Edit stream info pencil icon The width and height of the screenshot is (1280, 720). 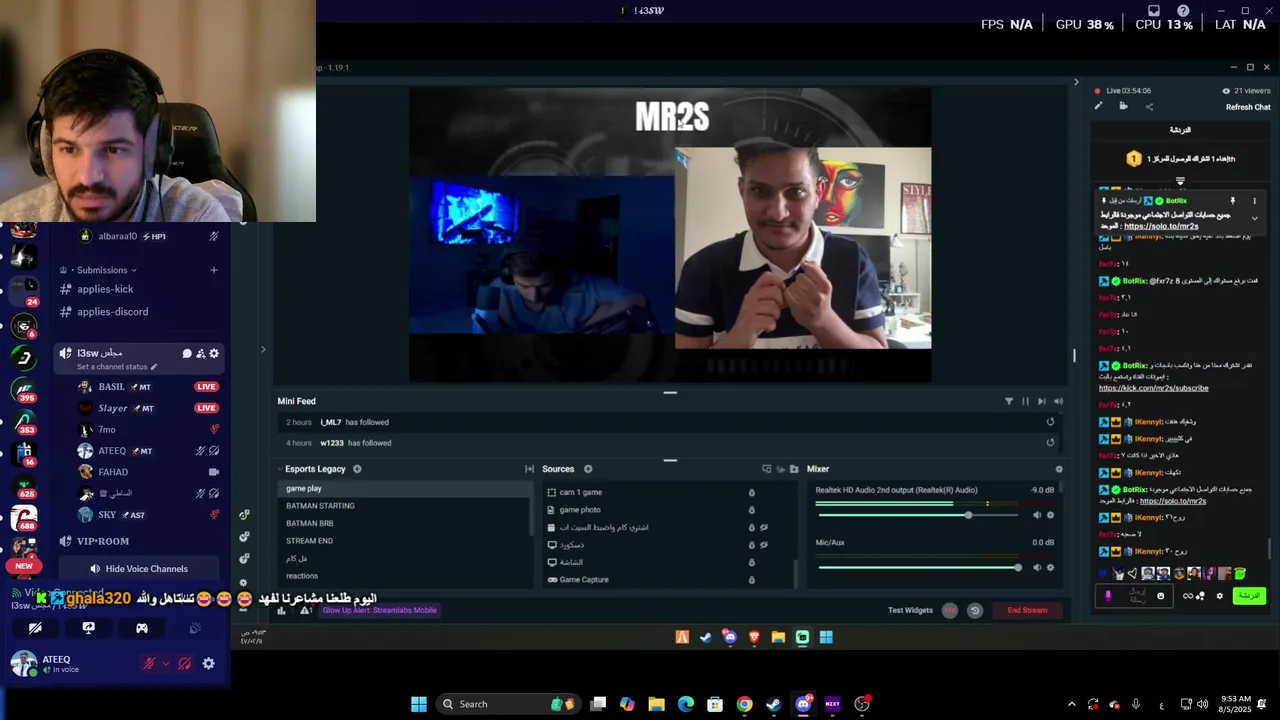coord(1098,106)
